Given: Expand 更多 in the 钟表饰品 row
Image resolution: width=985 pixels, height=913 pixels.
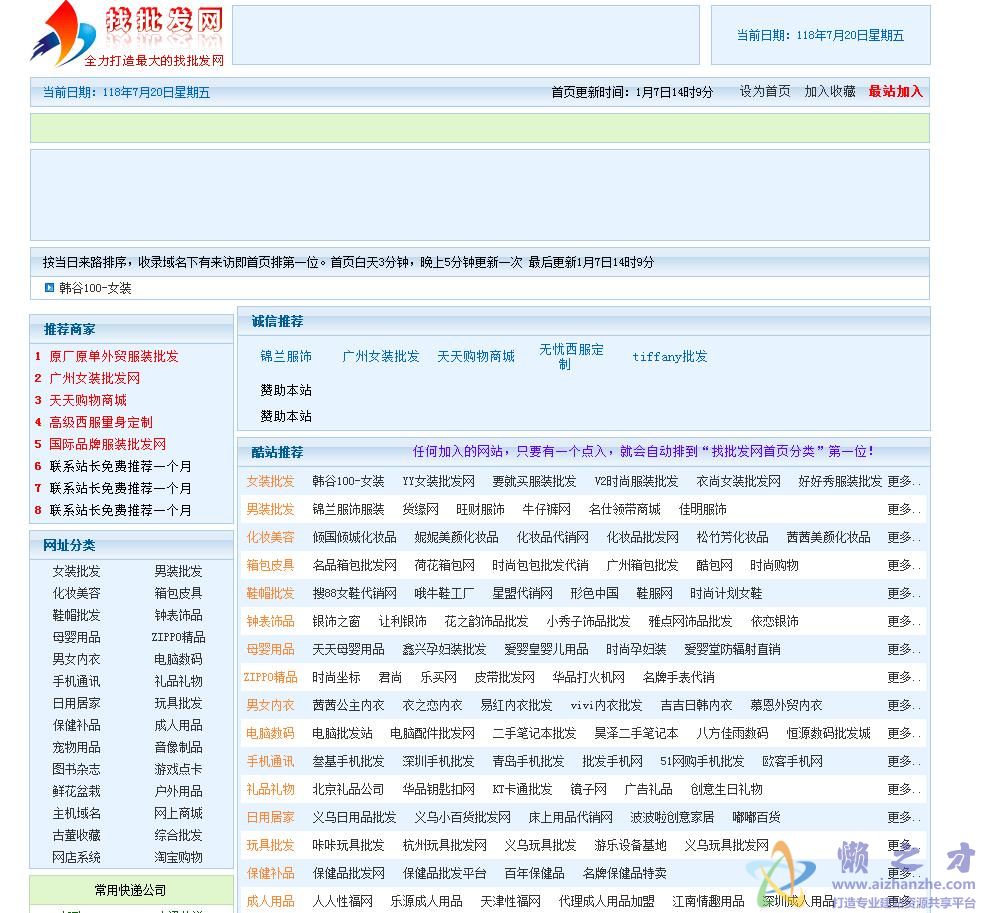Looking at the screenshot, I should pyautogui.click(x=904, y=621).
